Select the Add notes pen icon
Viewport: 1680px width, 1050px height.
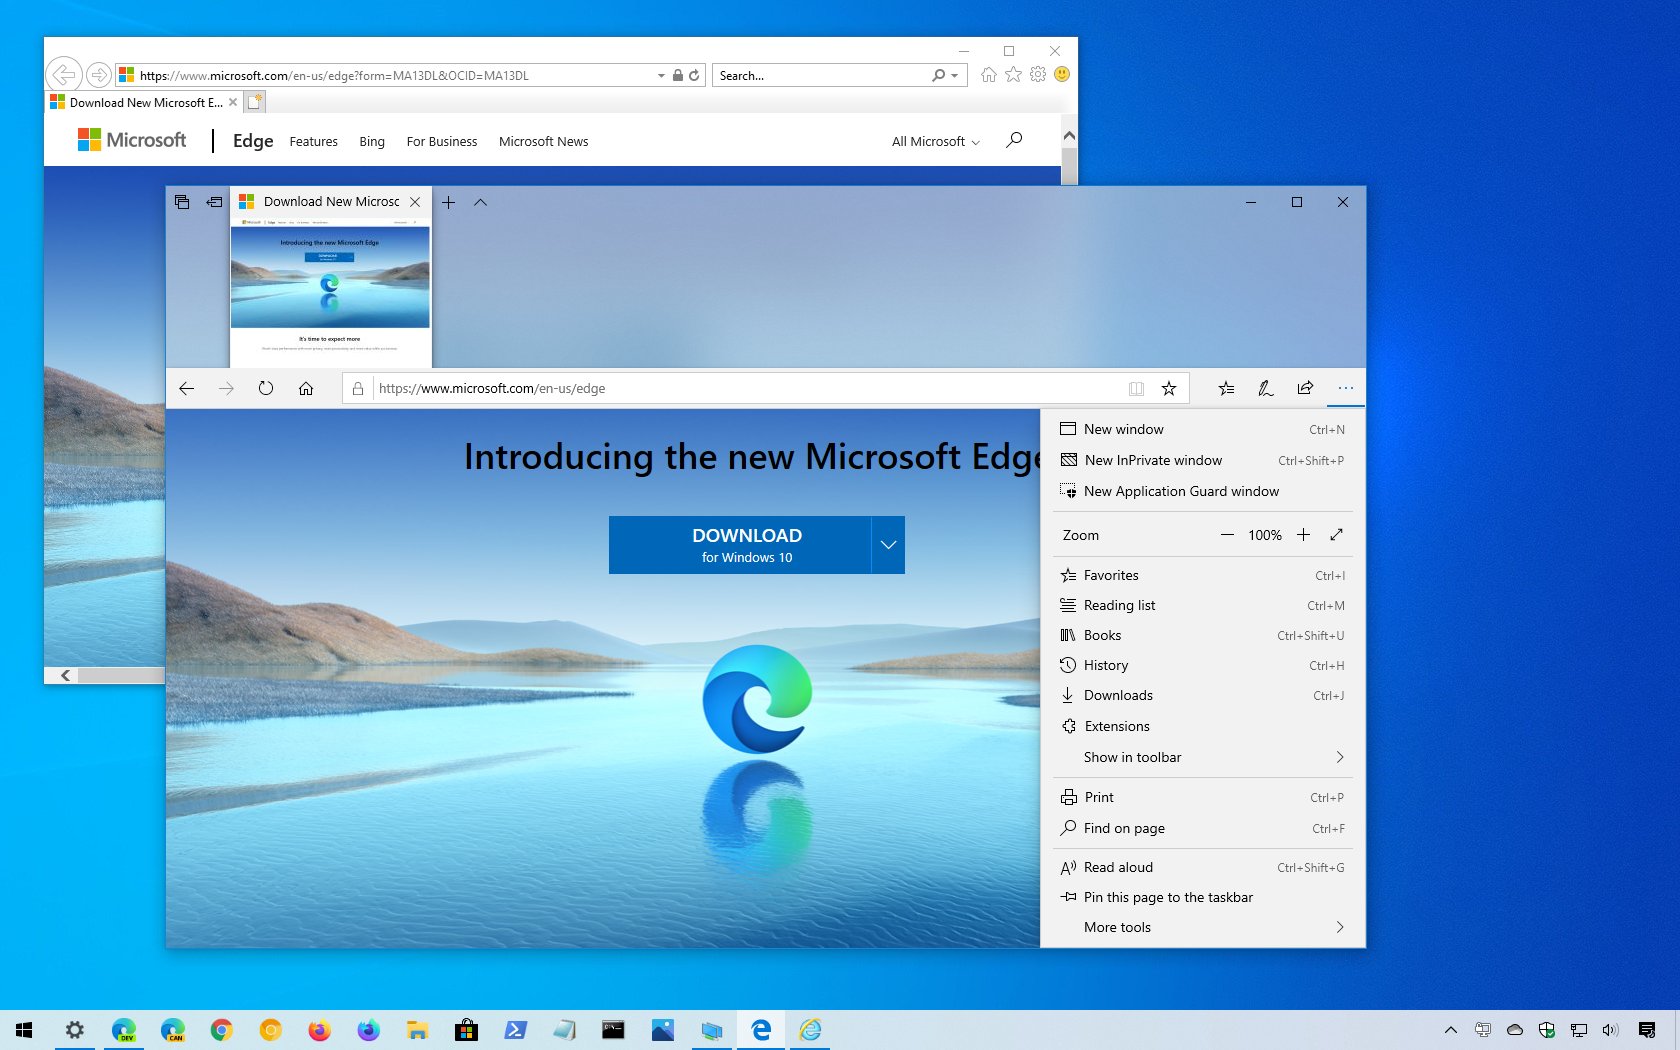1266,388
